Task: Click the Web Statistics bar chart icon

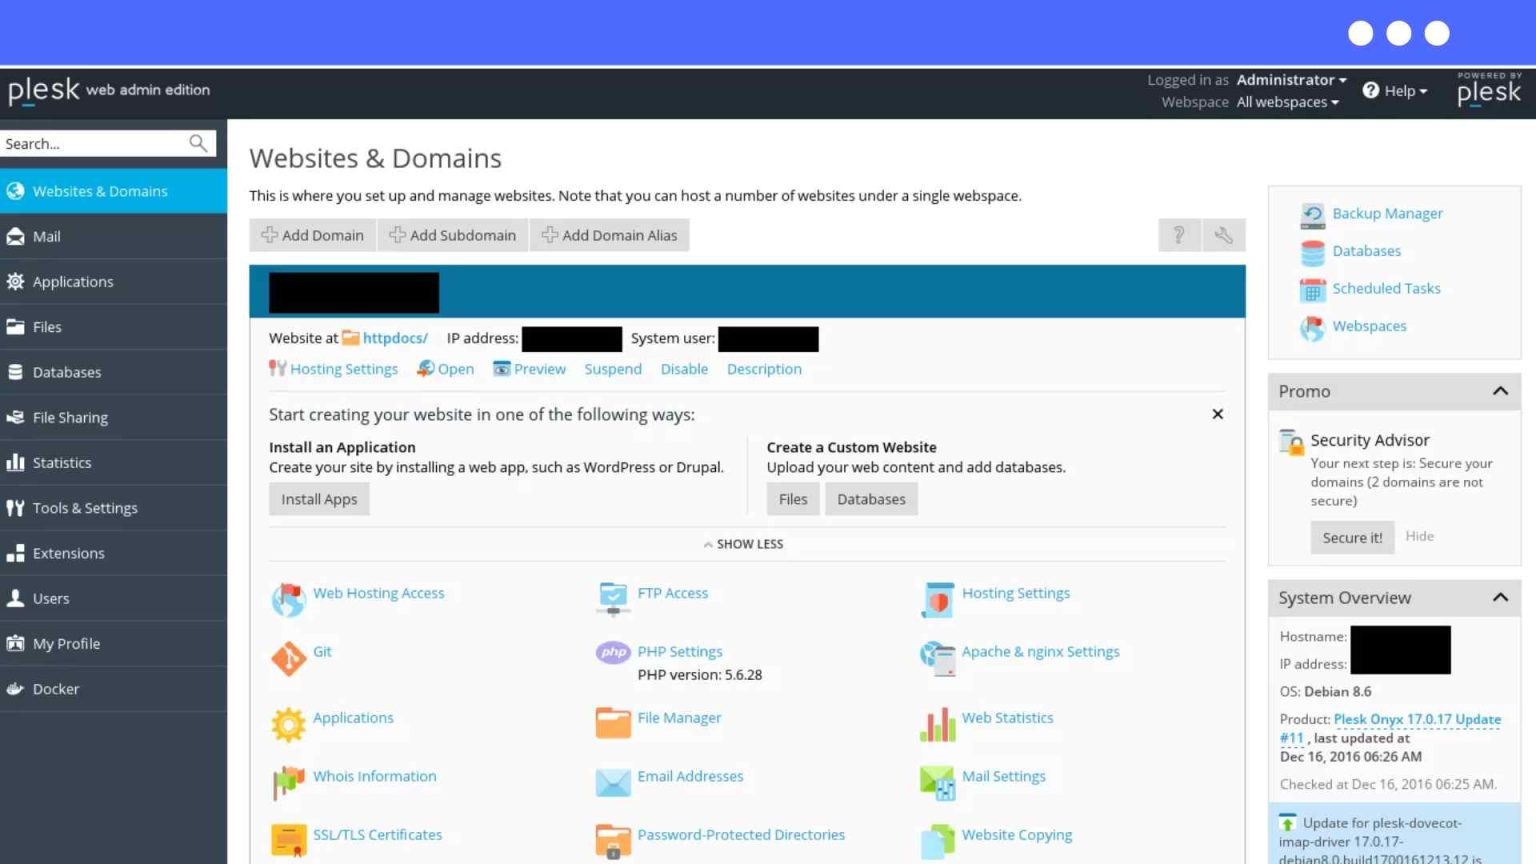Action: (938, 724)
